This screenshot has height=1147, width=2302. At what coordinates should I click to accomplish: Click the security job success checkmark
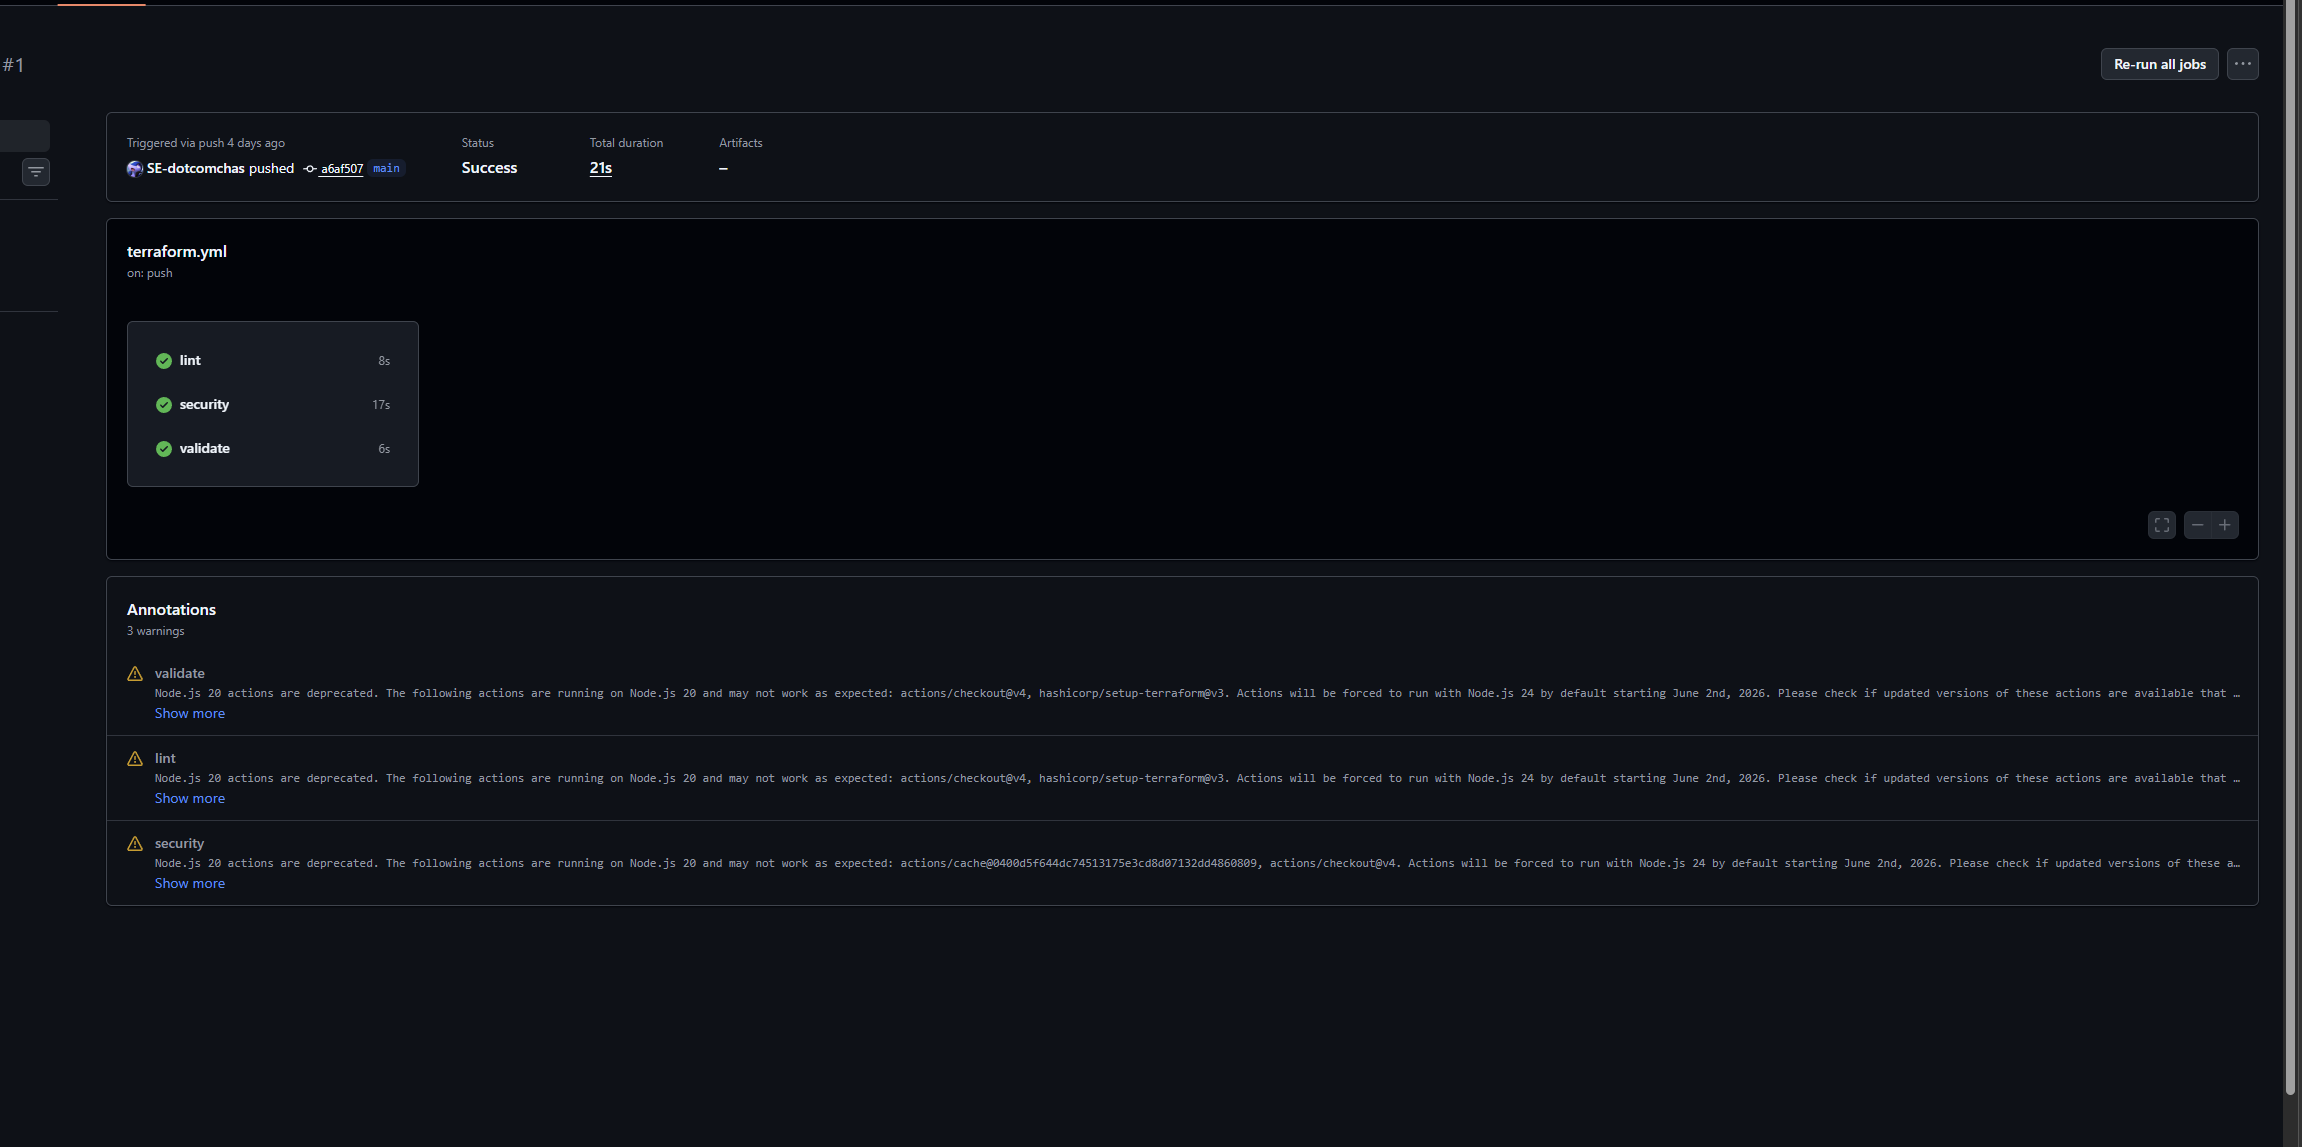[164, 405]
